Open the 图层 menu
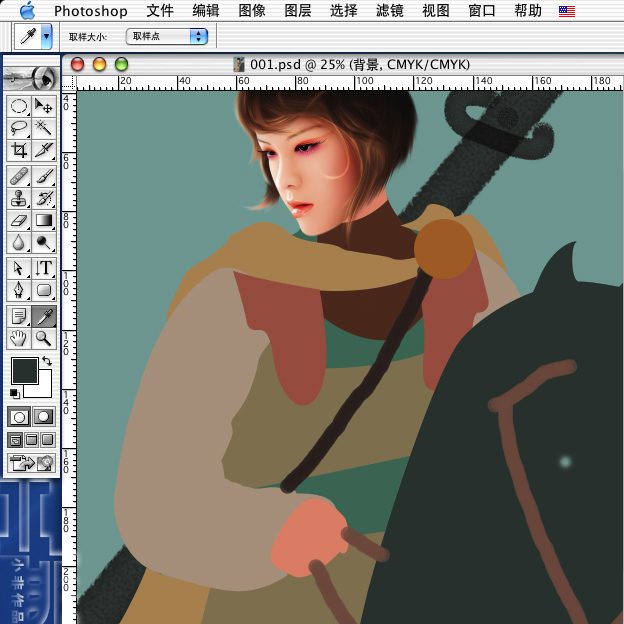This screenshot has width=624, height=624. pos(298,11)
